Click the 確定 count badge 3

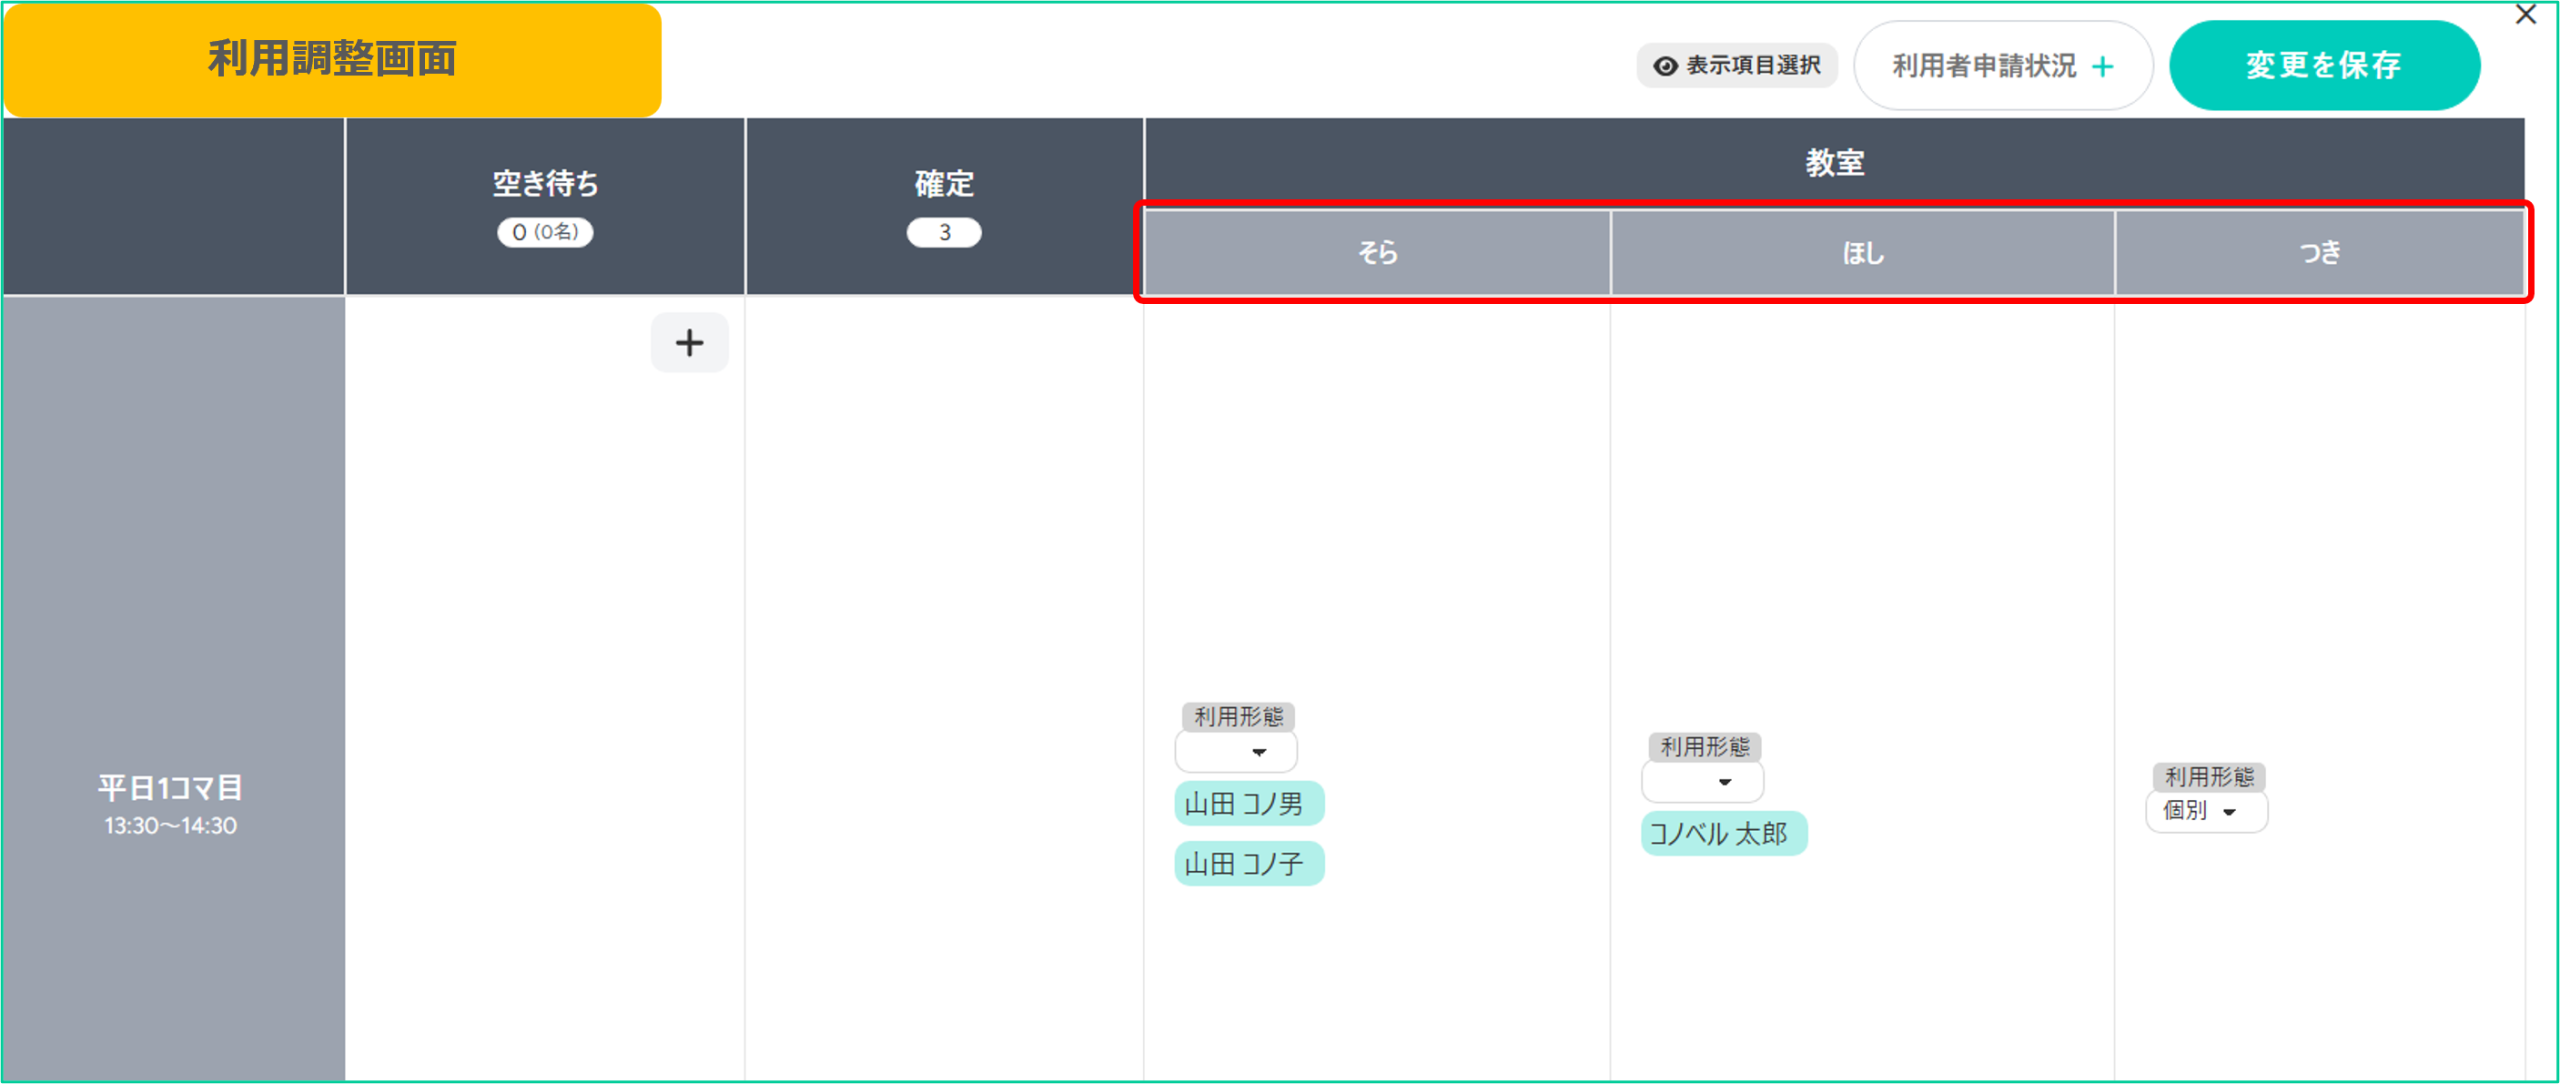(943, 232)
